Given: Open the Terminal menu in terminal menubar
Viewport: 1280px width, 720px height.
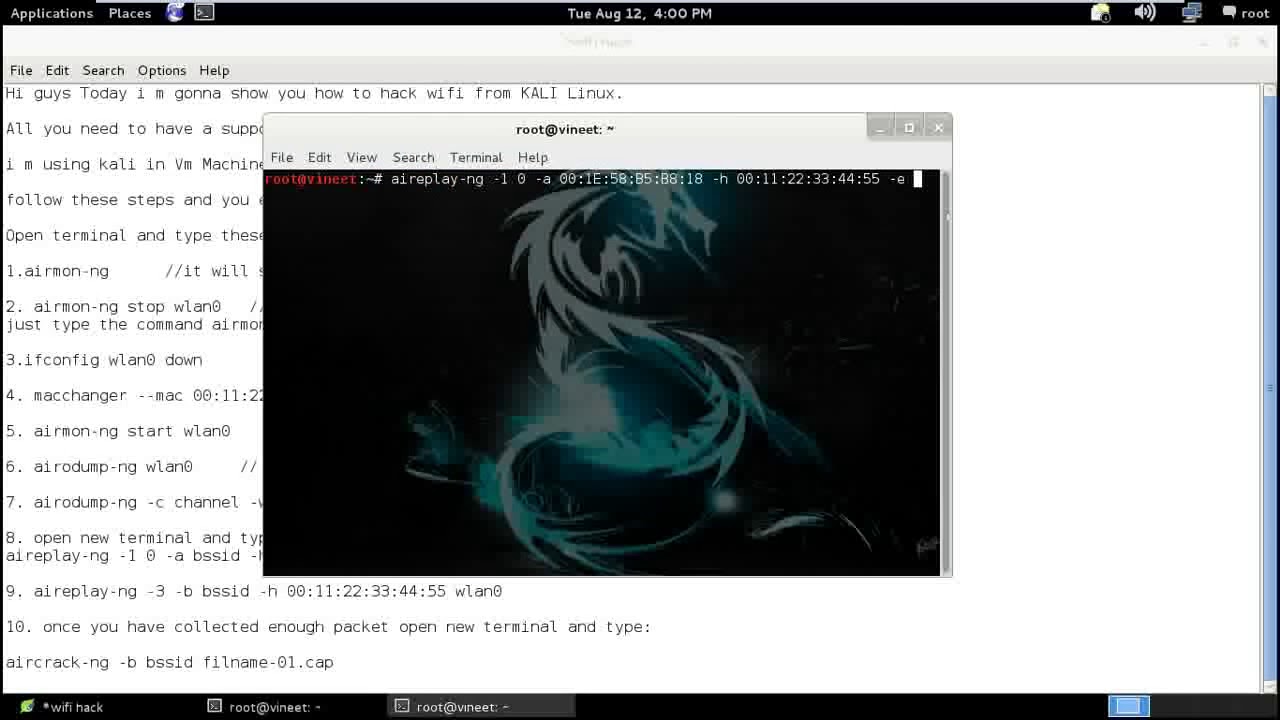Looking at the screenshot, I should click(476, 157).
